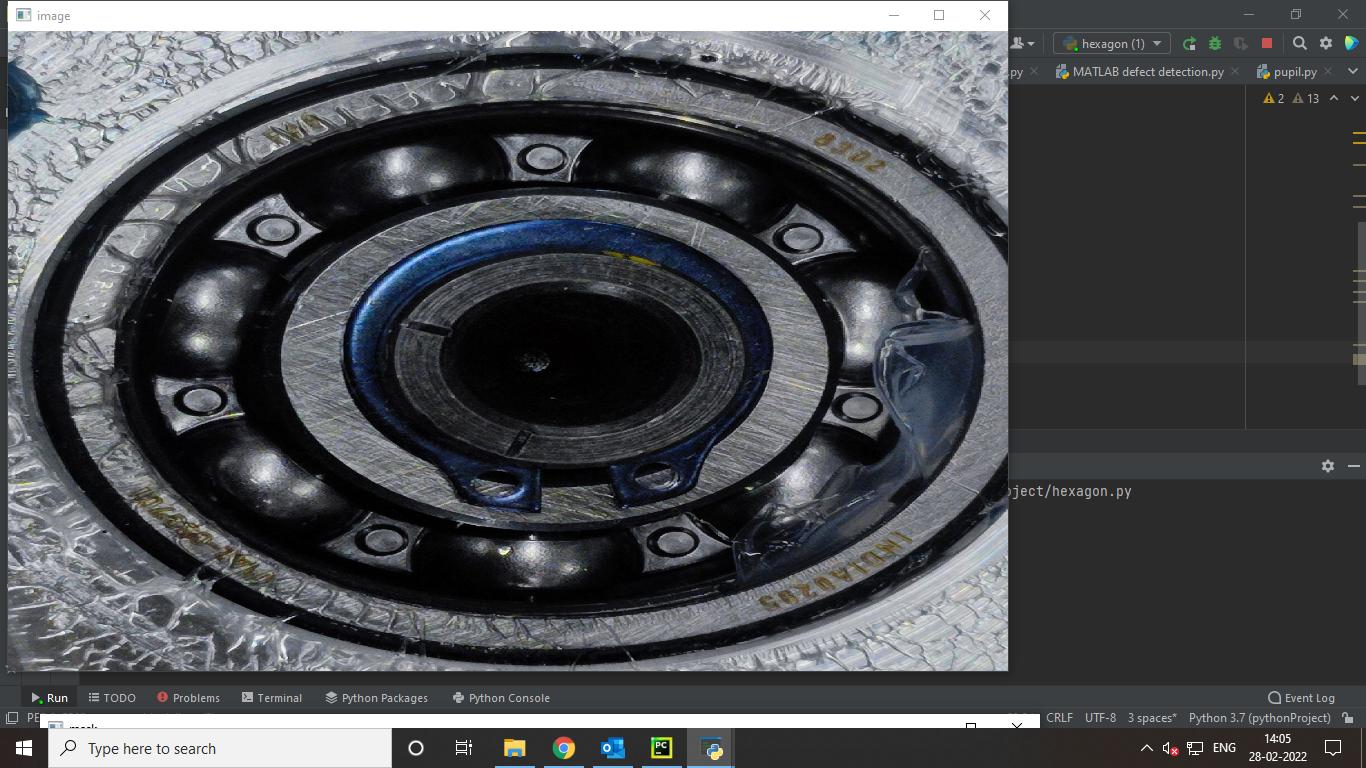
Task: Click the 13 weak warnings indicator
Action: click(x=1306, y=98)
